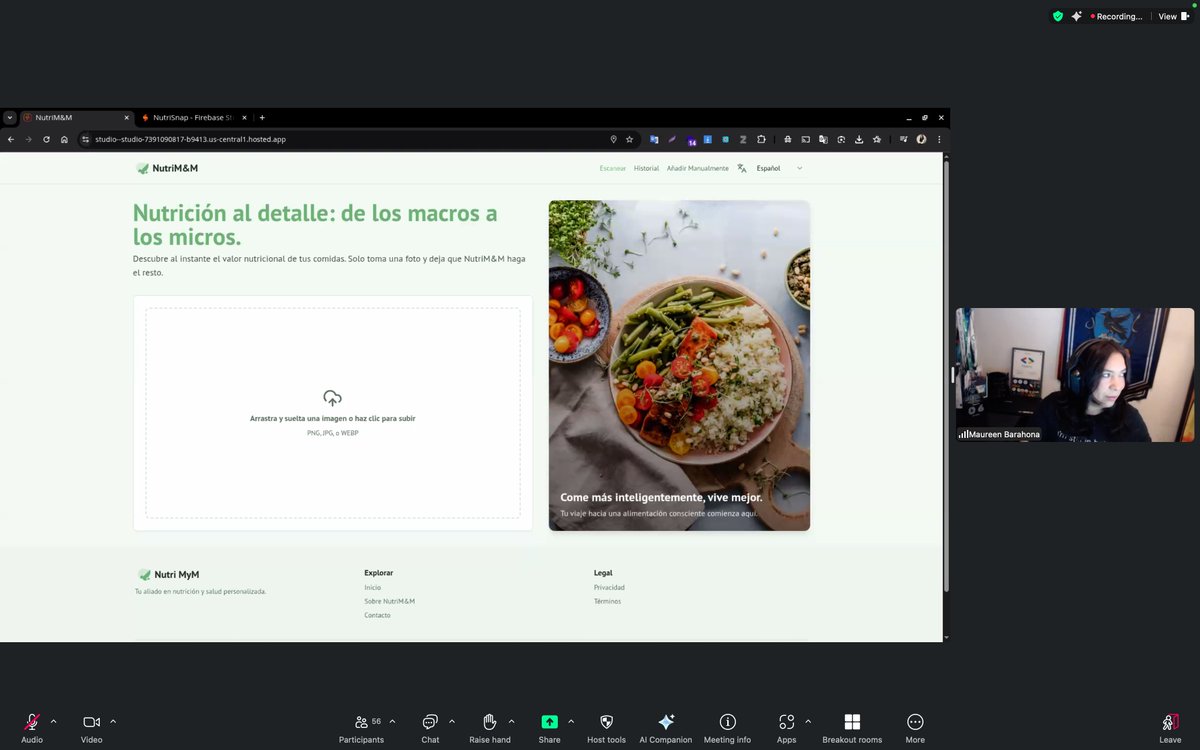
Task: Expand the chat options chevron
Action: click(x=452, y=721)
